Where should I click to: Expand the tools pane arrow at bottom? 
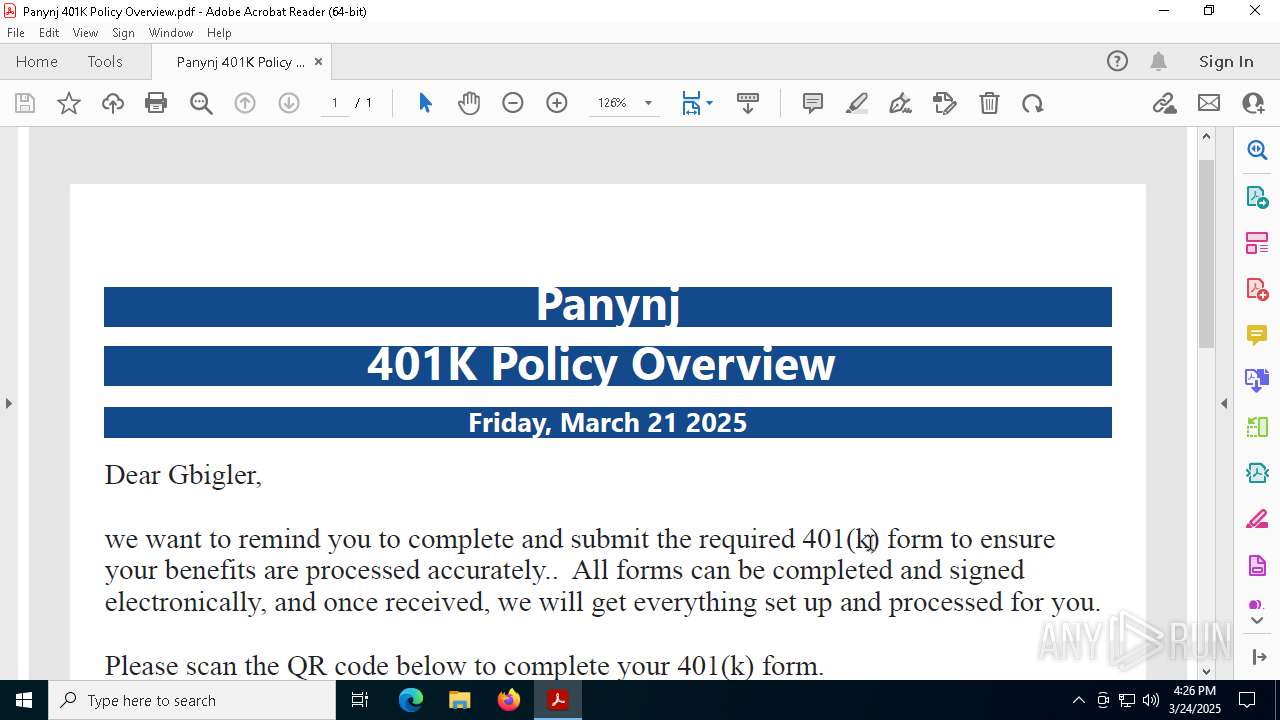tap(1257, 657)
